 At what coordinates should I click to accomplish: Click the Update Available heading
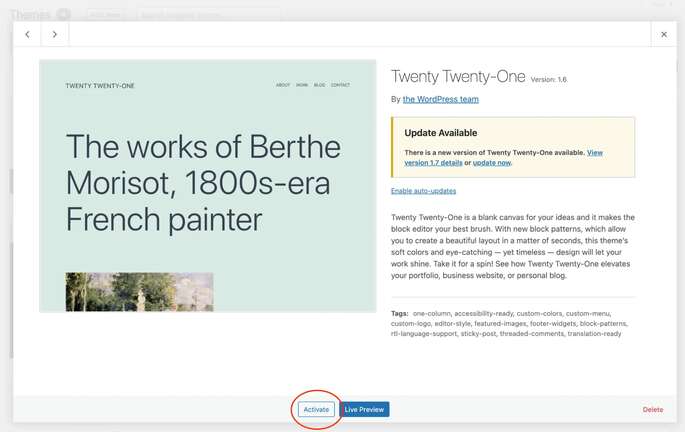(440, 133)
